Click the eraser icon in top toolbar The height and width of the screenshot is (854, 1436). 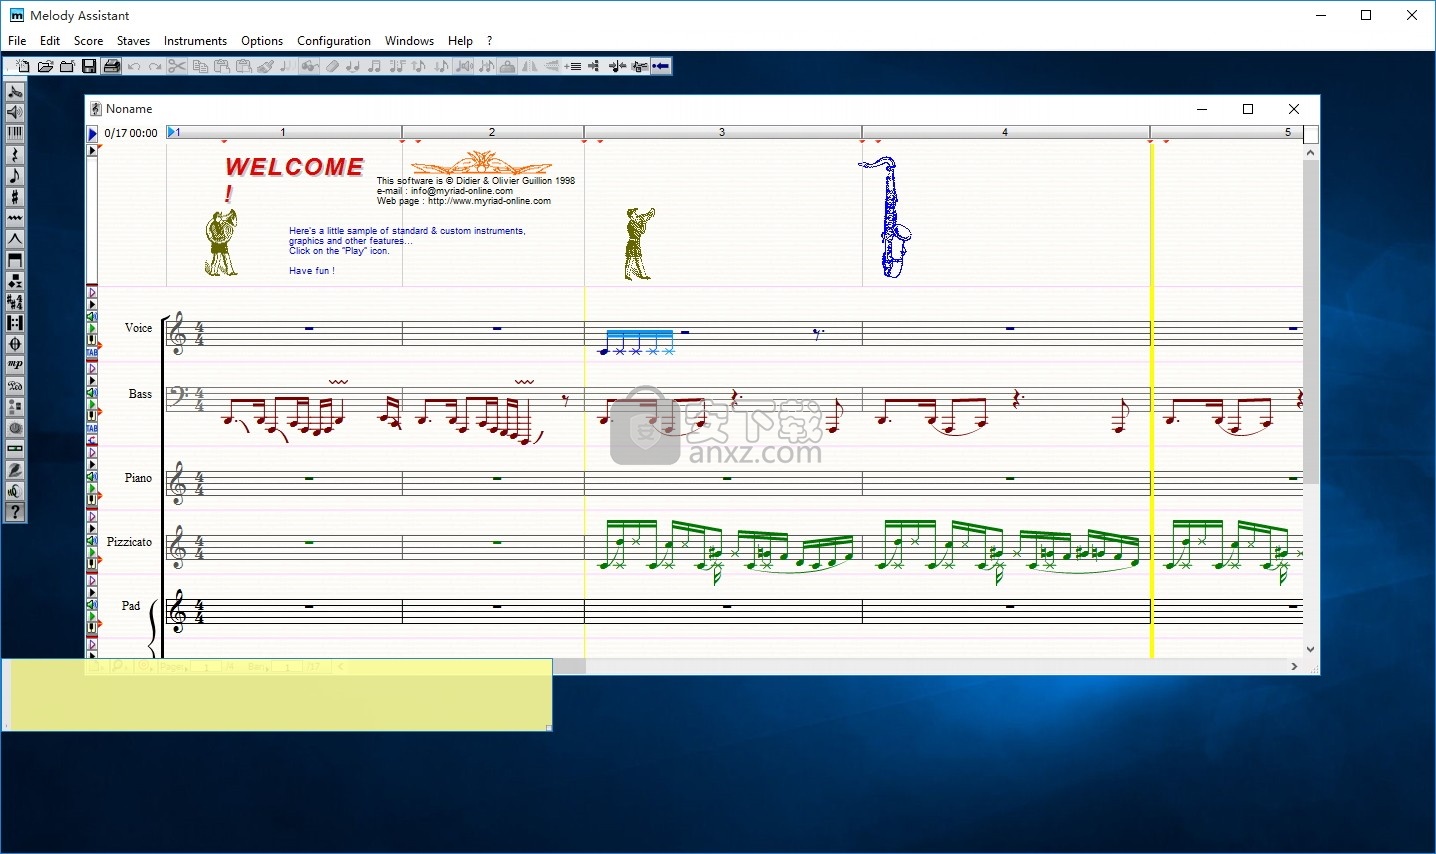click(x=333, y=66)
